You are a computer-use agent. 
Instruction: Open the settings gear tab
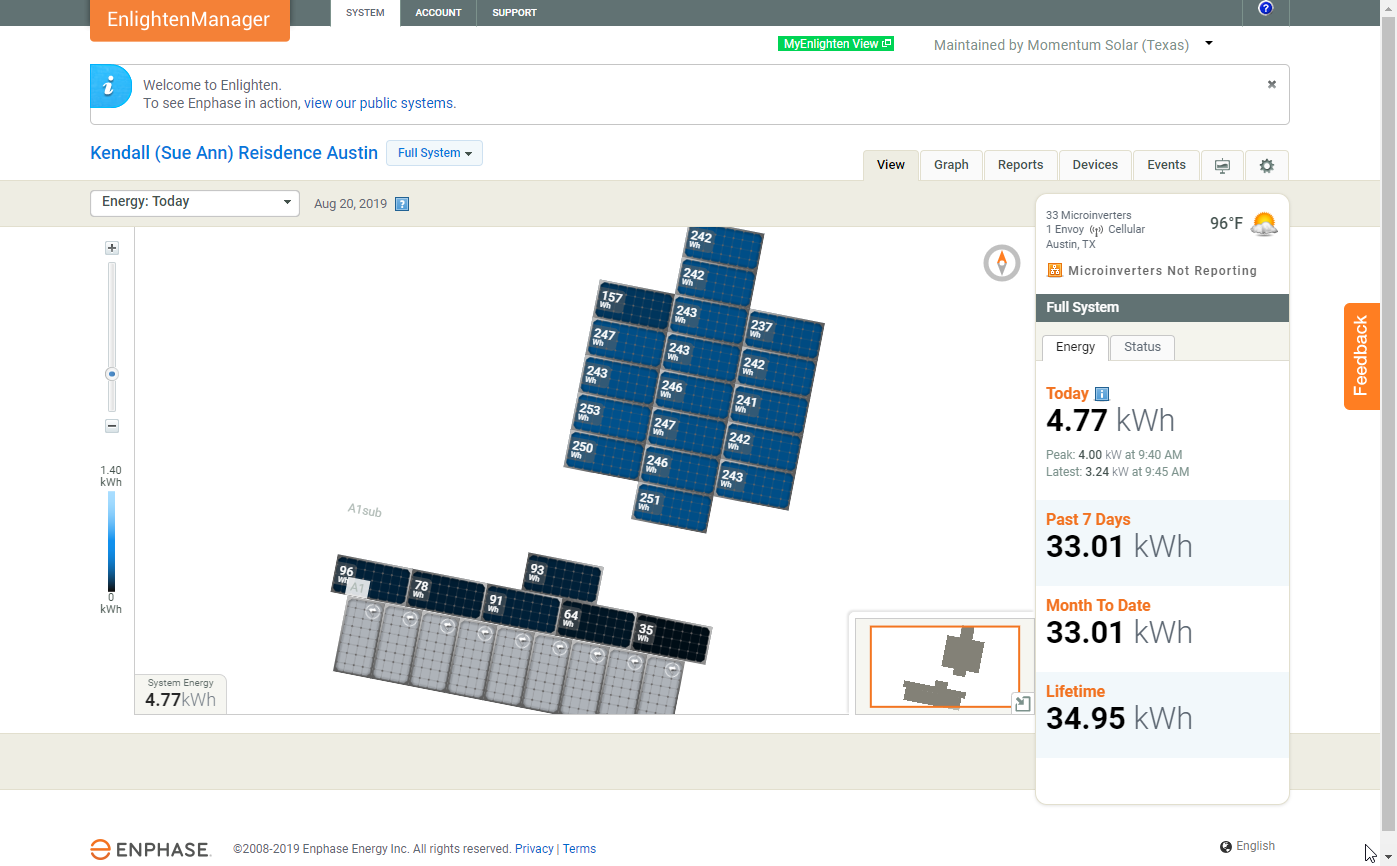tap(1266, 166)
